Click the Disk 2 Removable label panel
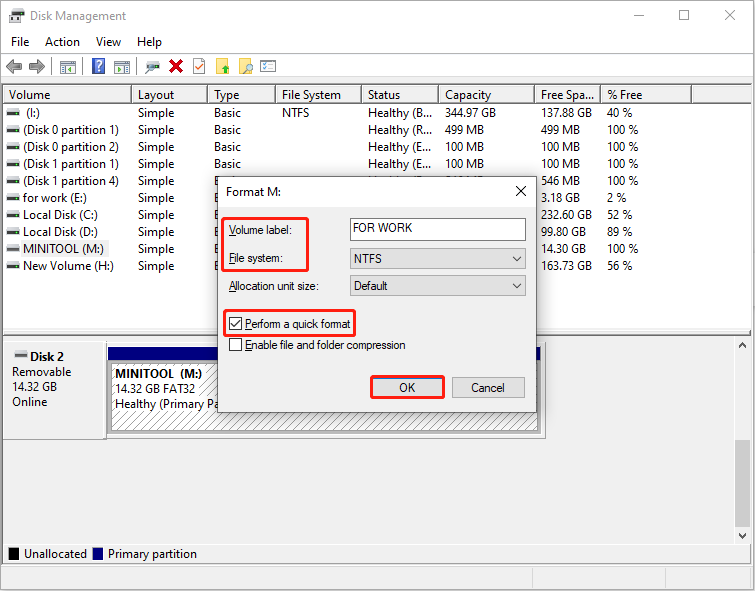 [x=54, y=390]
